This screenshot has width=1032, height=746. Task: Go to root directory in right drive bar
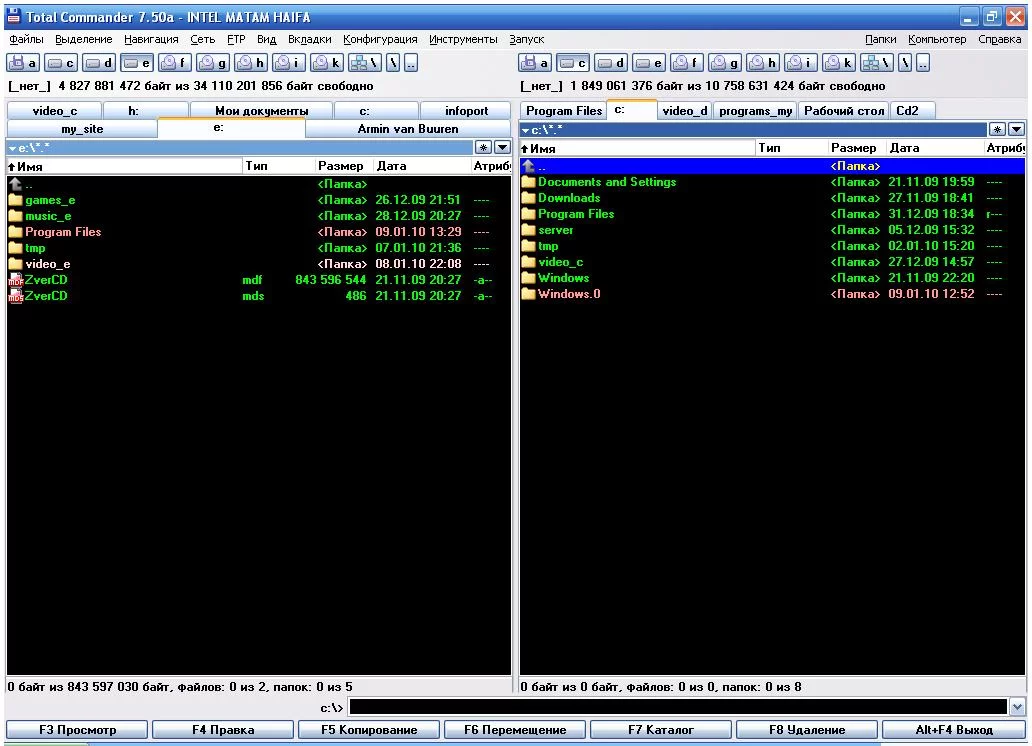906,63
